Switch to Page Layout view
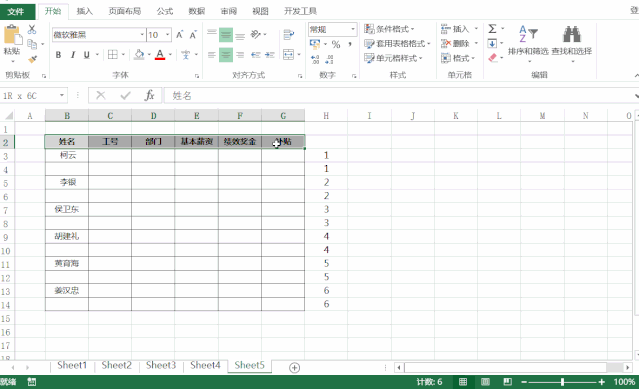Screen dimensions: 639x389 coord(485,382)
